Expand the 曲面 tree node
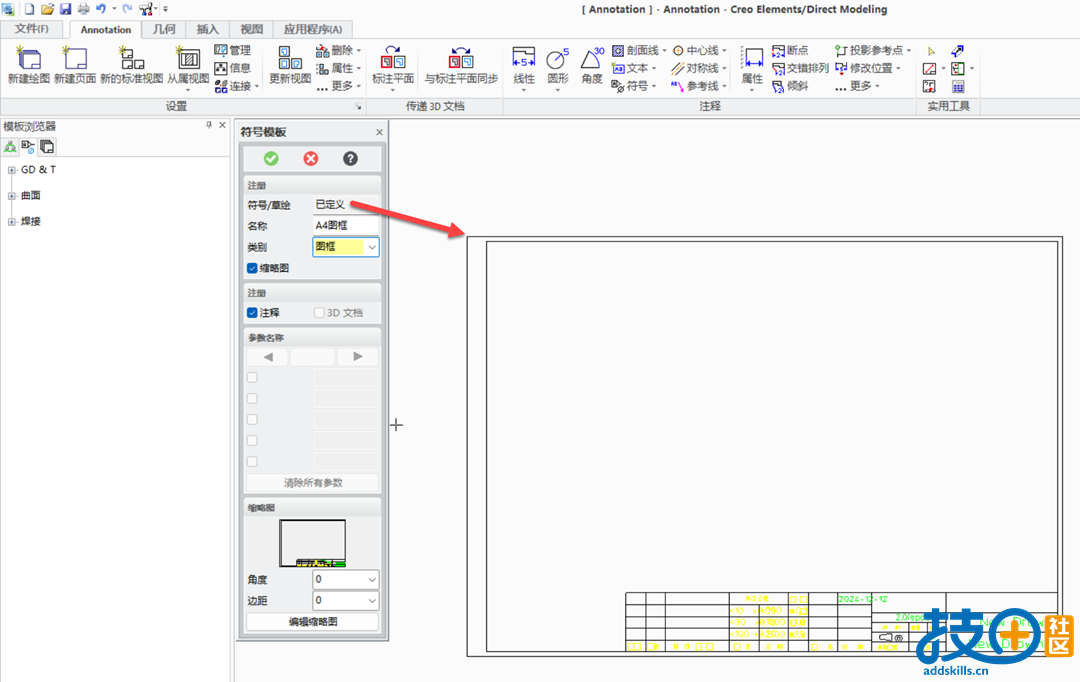The width and height of the screenshot is (1080, 682). (x=12, y=196)
